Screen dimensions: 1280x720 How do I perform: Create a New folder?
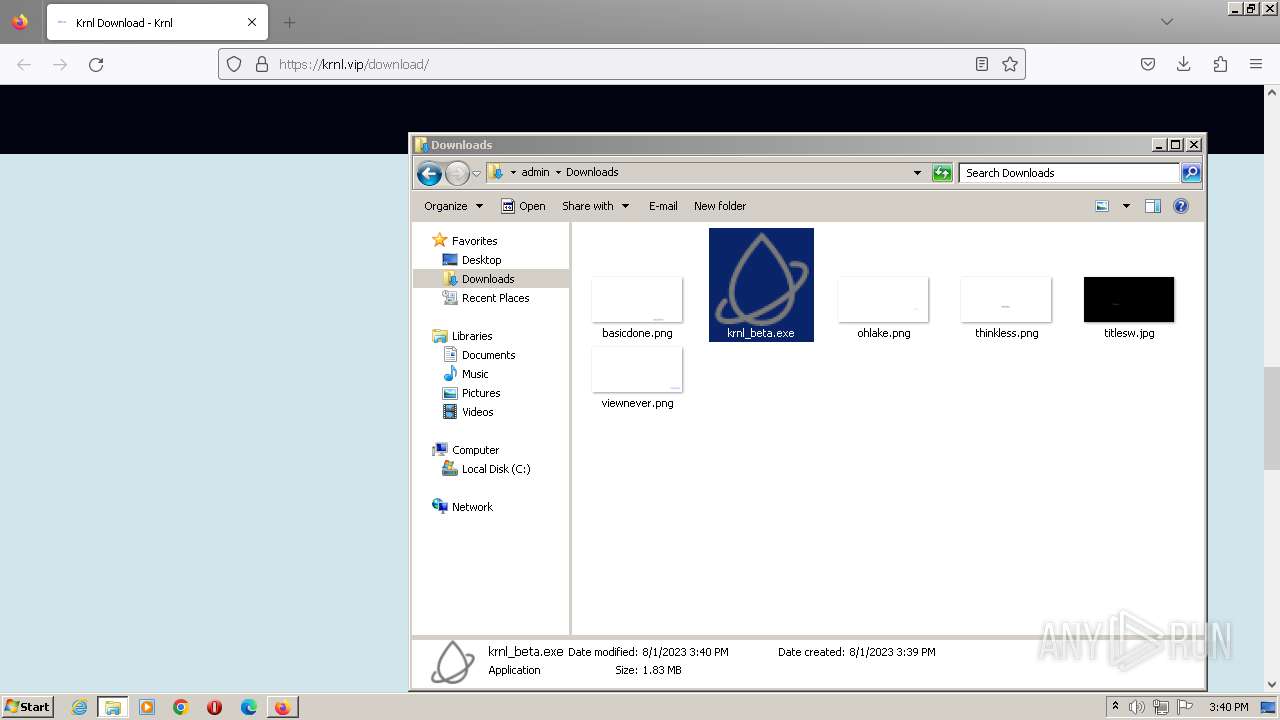point(720,206)
